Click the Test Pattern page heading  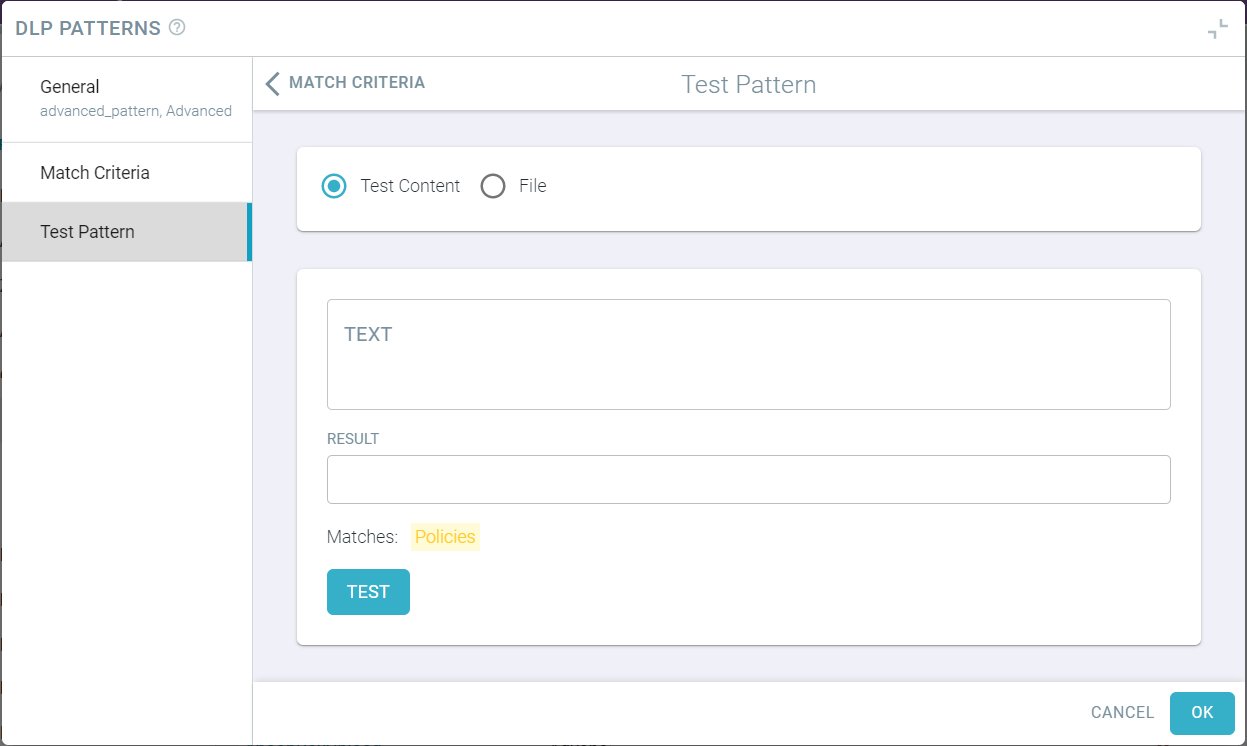click(x=749, y=84)
